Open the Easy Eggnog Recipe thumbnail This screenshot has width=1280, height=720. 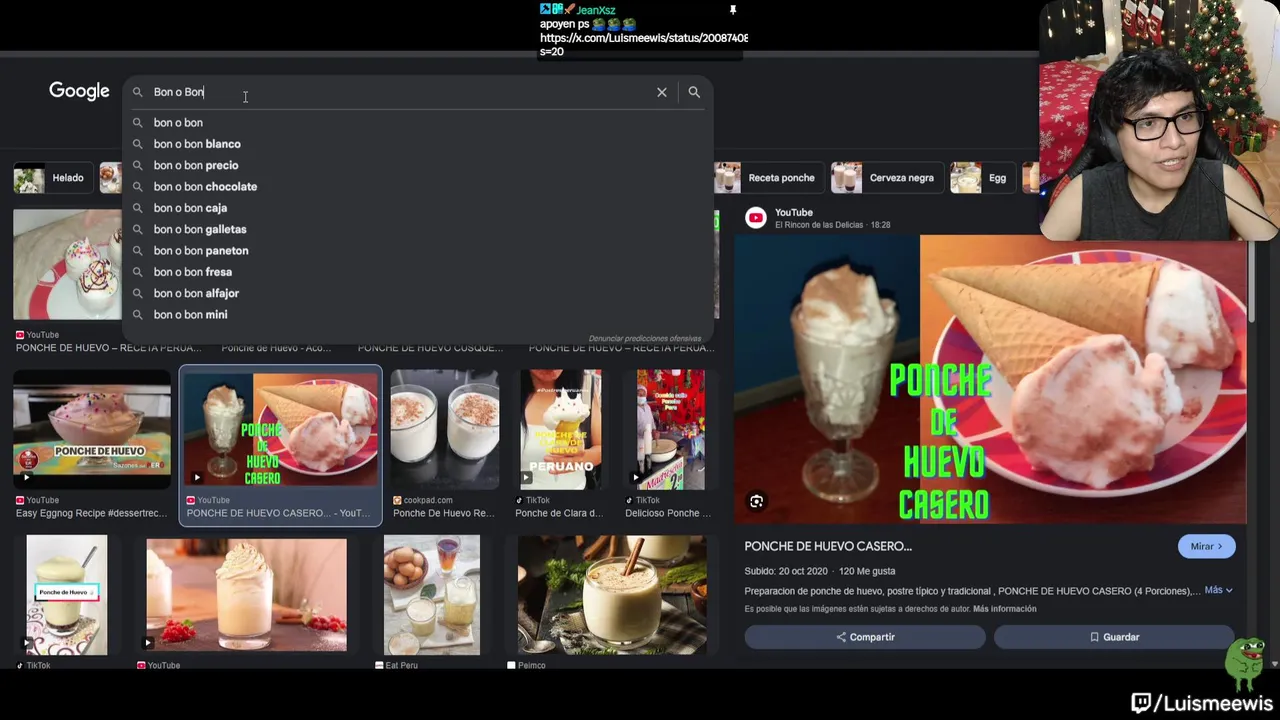coord(92,430)
